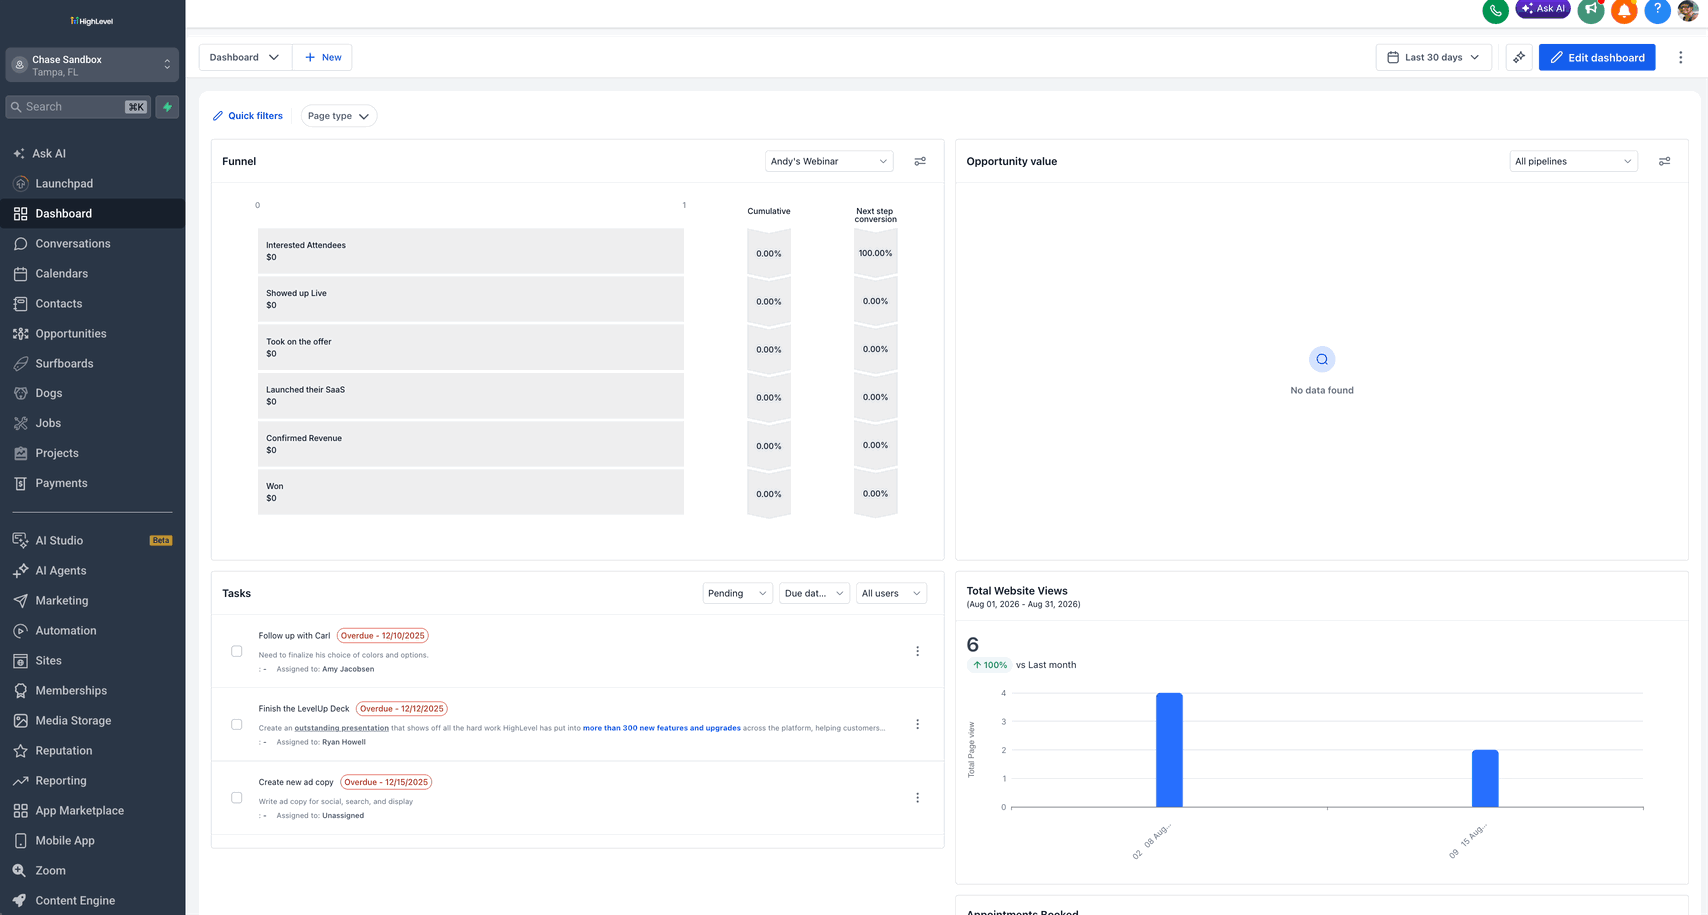Open the Andy's Webinar pipeline dropdown
Viewport: 1708px width, 915px height.
click(x=829, y=161)
